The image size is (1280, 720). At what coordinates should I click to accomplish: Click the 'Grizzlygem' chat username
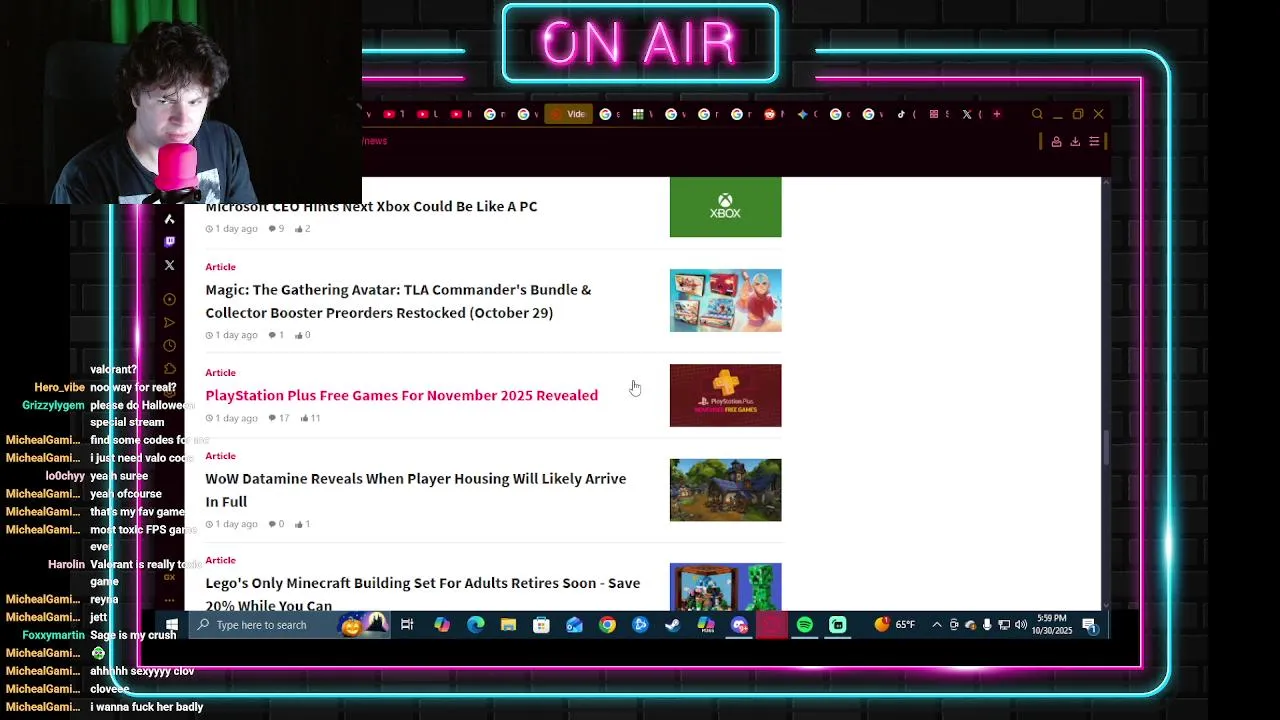point(53,405)
